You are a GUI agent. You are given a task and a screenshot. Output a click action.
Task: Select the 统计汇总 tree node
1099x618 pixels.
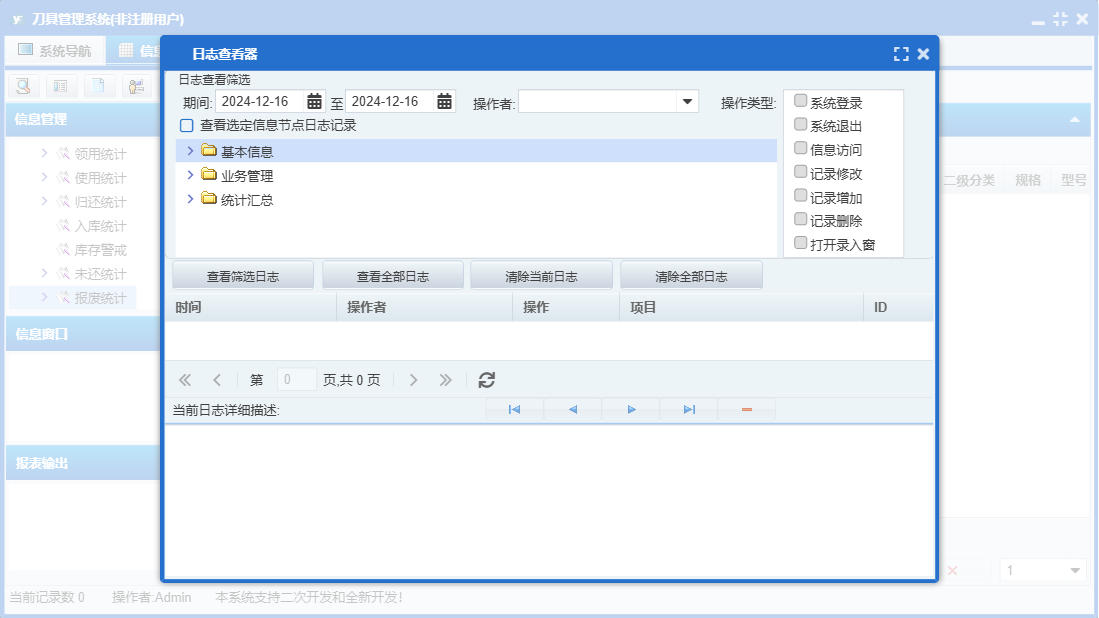point(247,200)
